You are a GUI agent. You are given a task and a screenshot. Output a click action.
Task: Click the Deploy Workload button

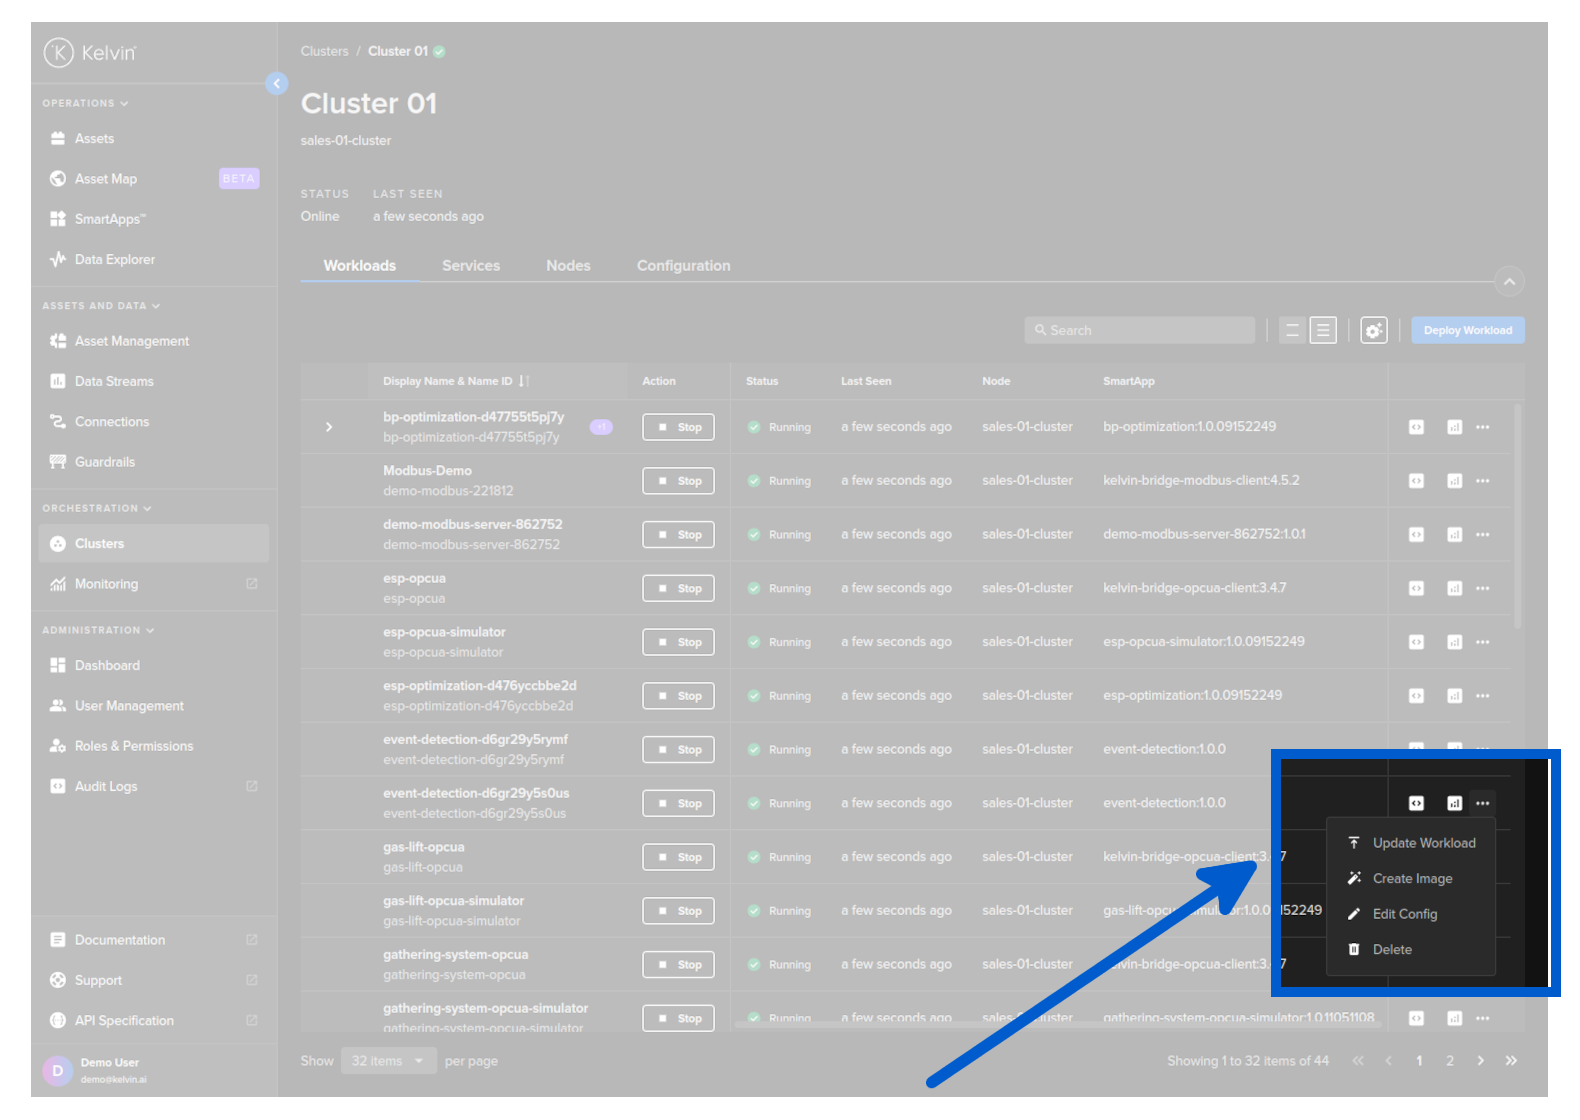1467,330
